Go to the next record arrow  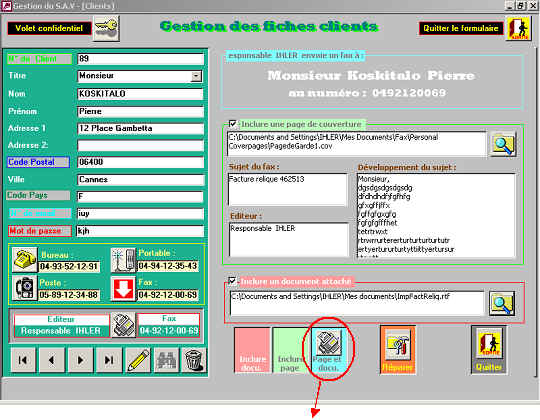coord(81,360)
